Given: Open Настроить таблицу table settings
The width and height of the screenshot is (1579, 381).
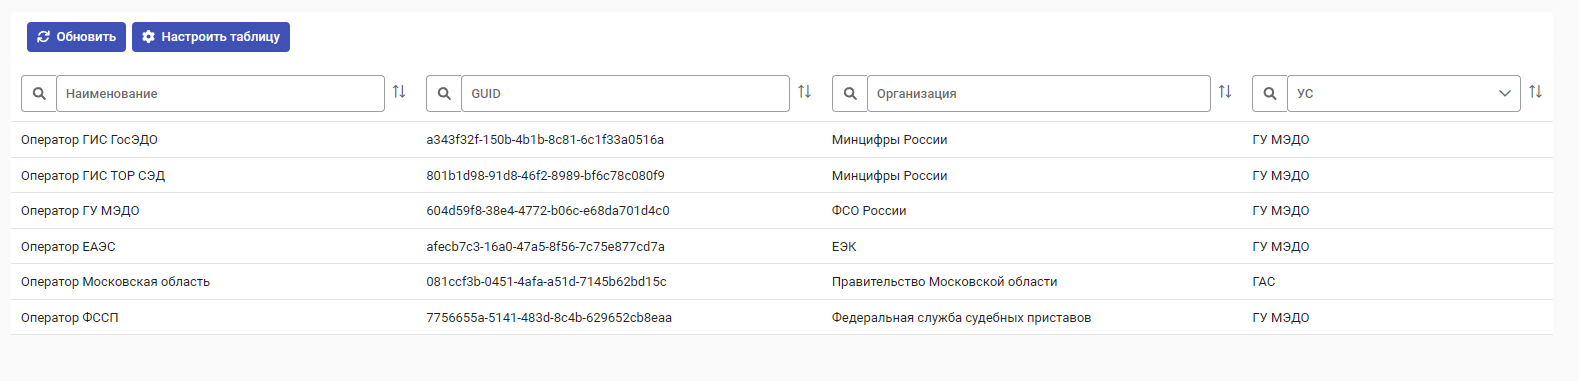Looking at the screenshot, I should coord(211,37).
